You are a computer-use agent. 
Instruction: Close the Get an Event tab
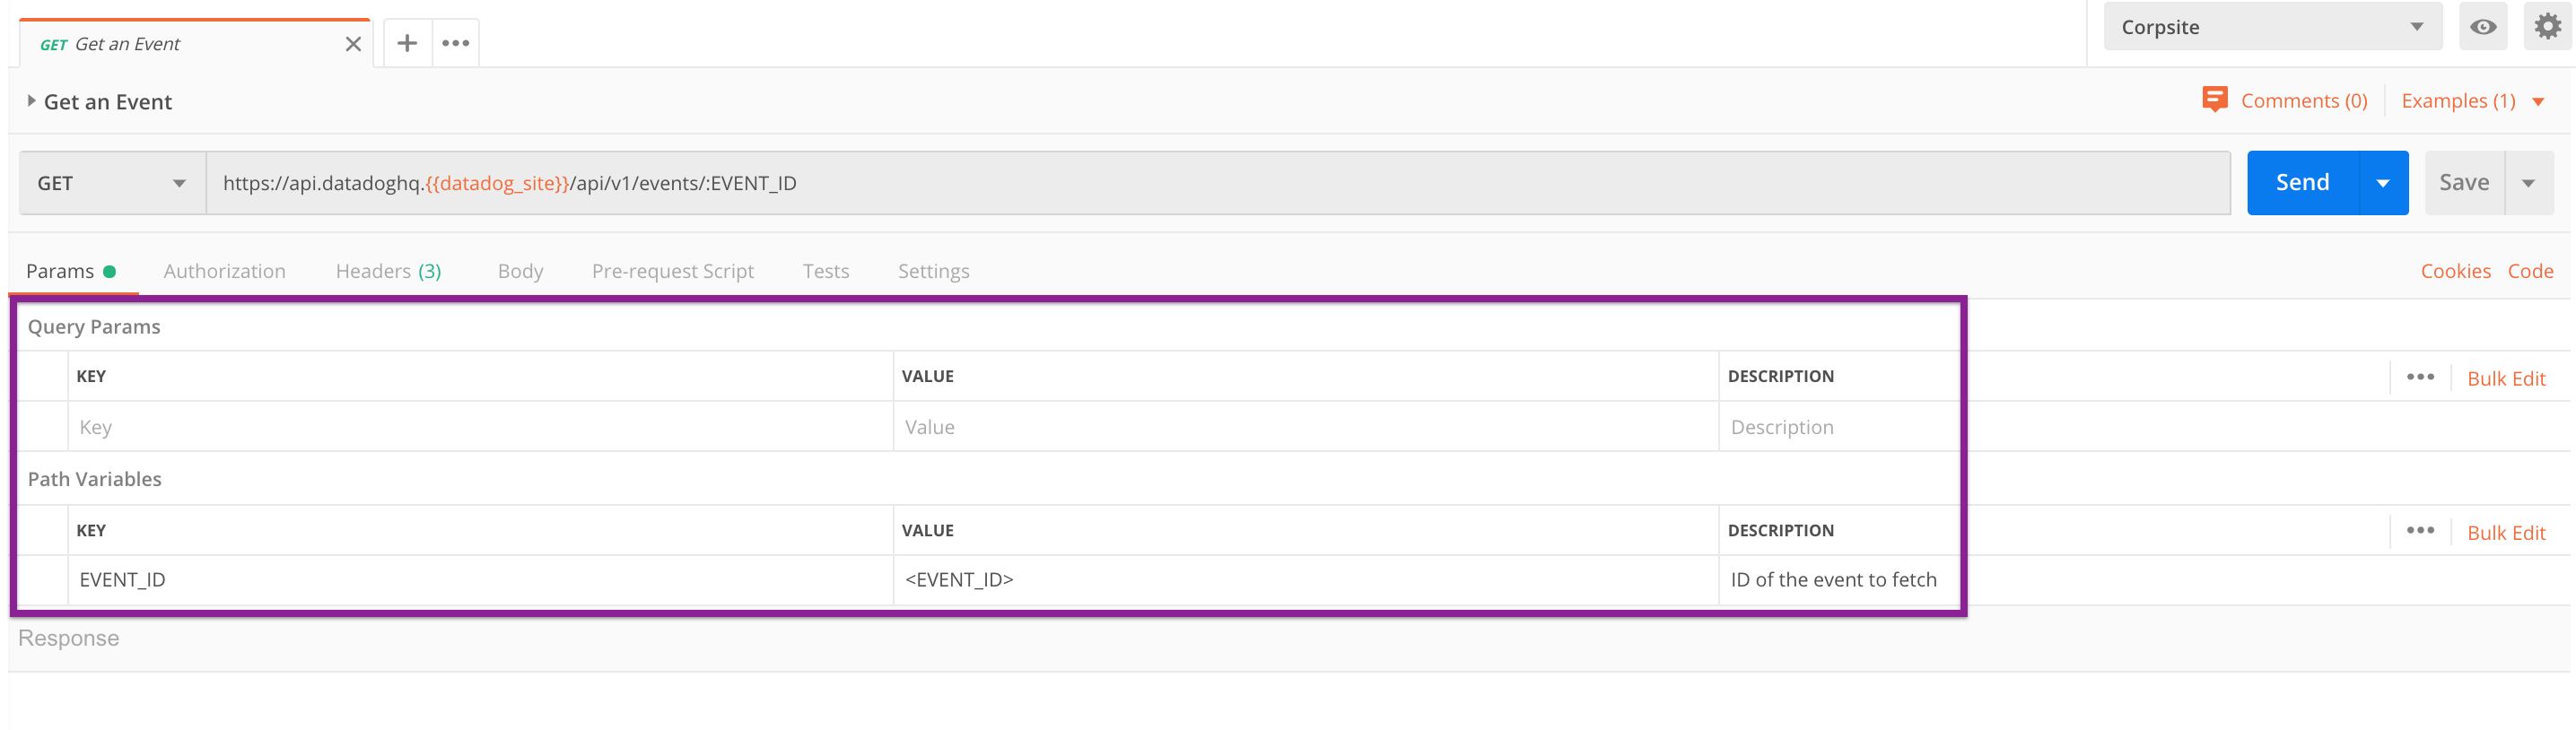[353, 44]
